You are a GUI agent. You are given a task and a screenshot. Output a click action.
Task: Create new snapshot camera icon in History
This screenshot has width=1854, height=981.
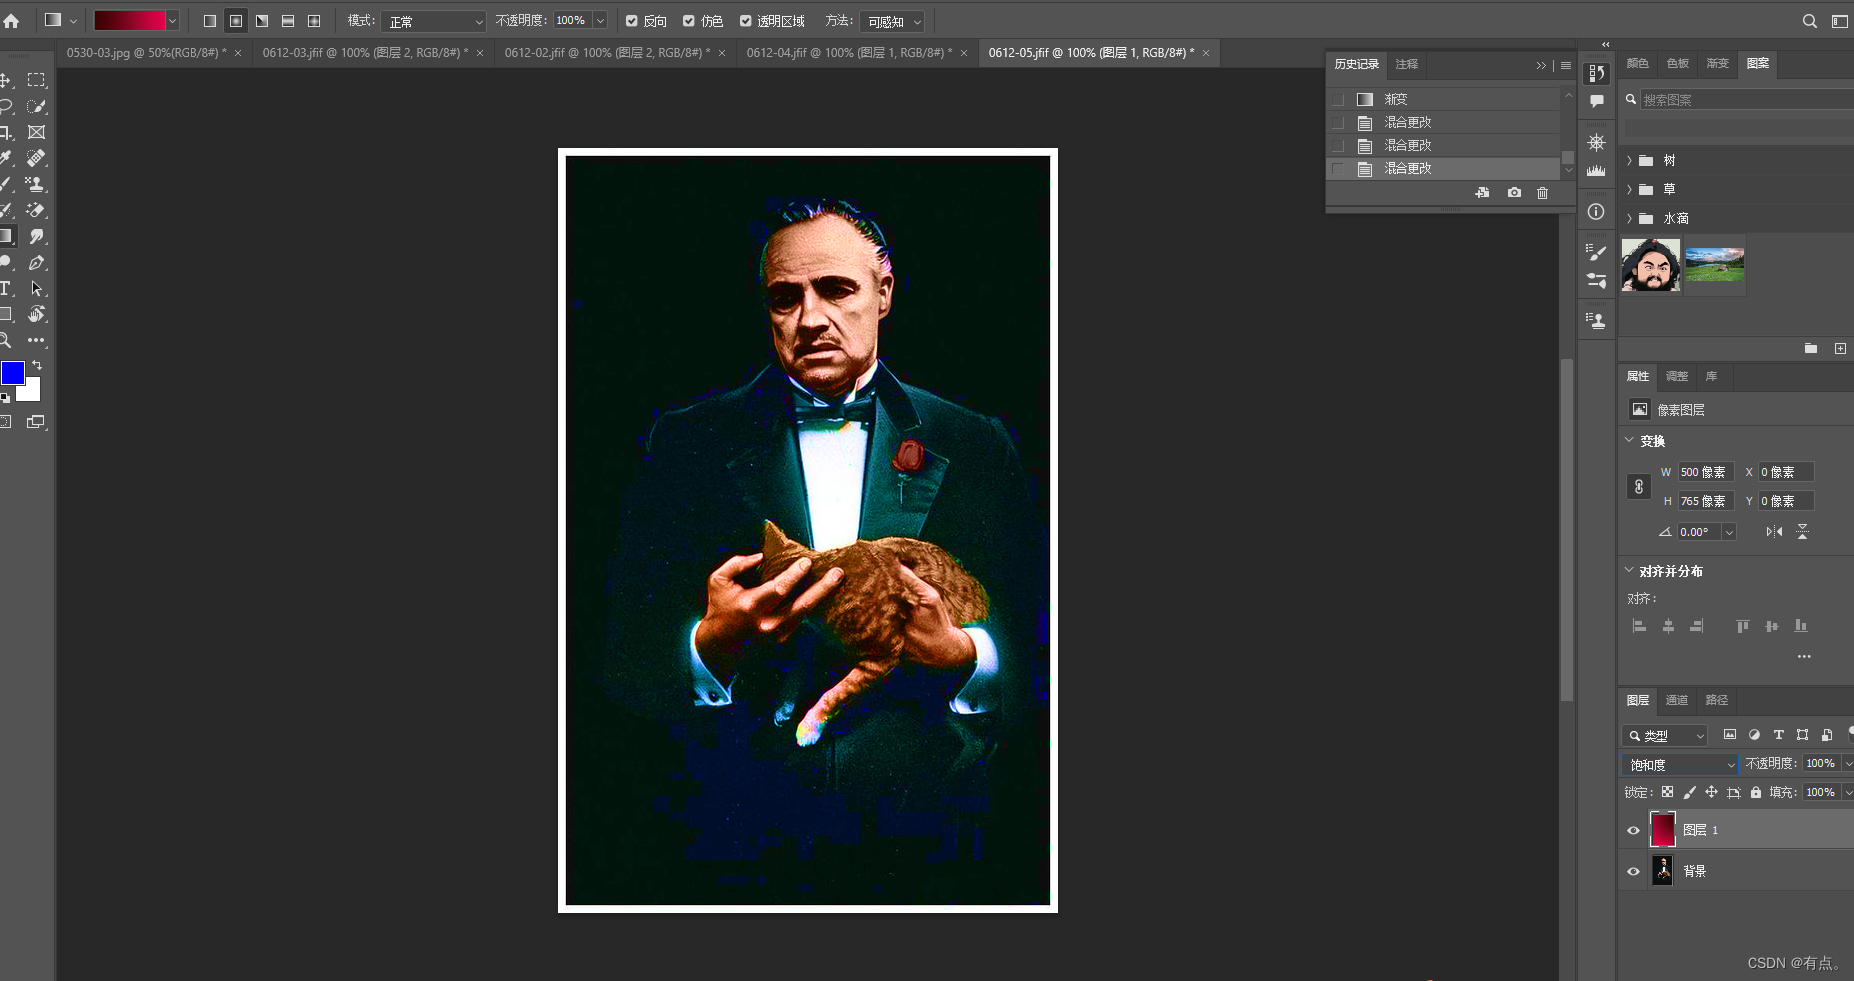pos(1514,192)
